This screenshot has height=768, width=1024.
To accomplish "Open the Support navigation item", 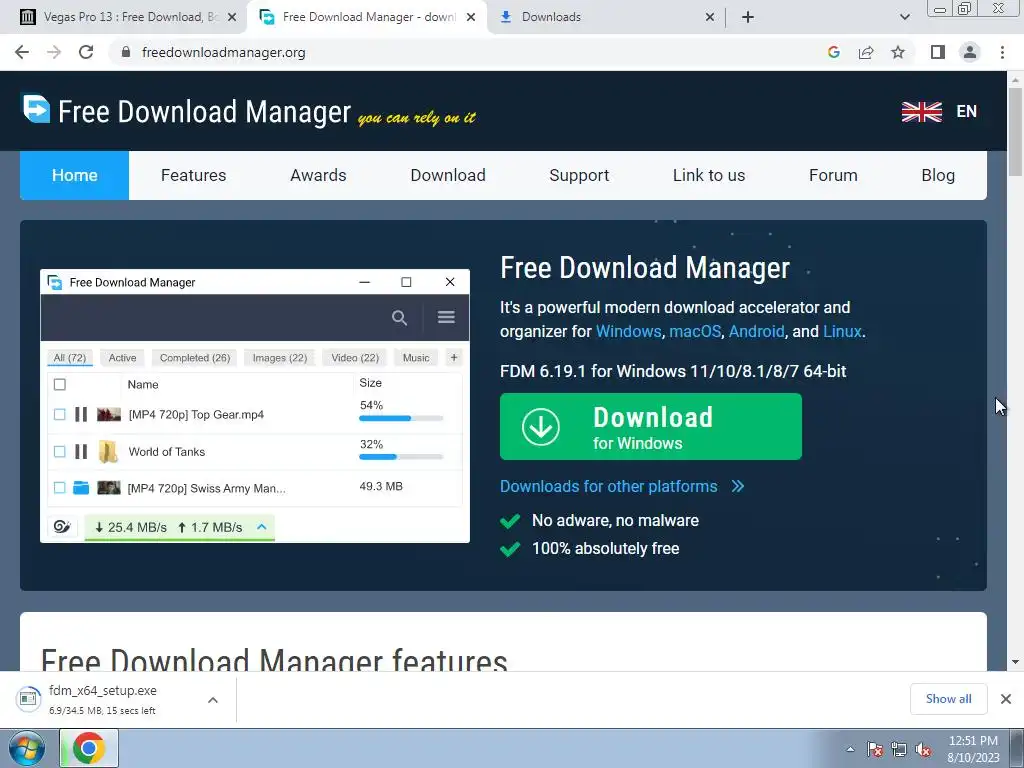I will point(579,175).
